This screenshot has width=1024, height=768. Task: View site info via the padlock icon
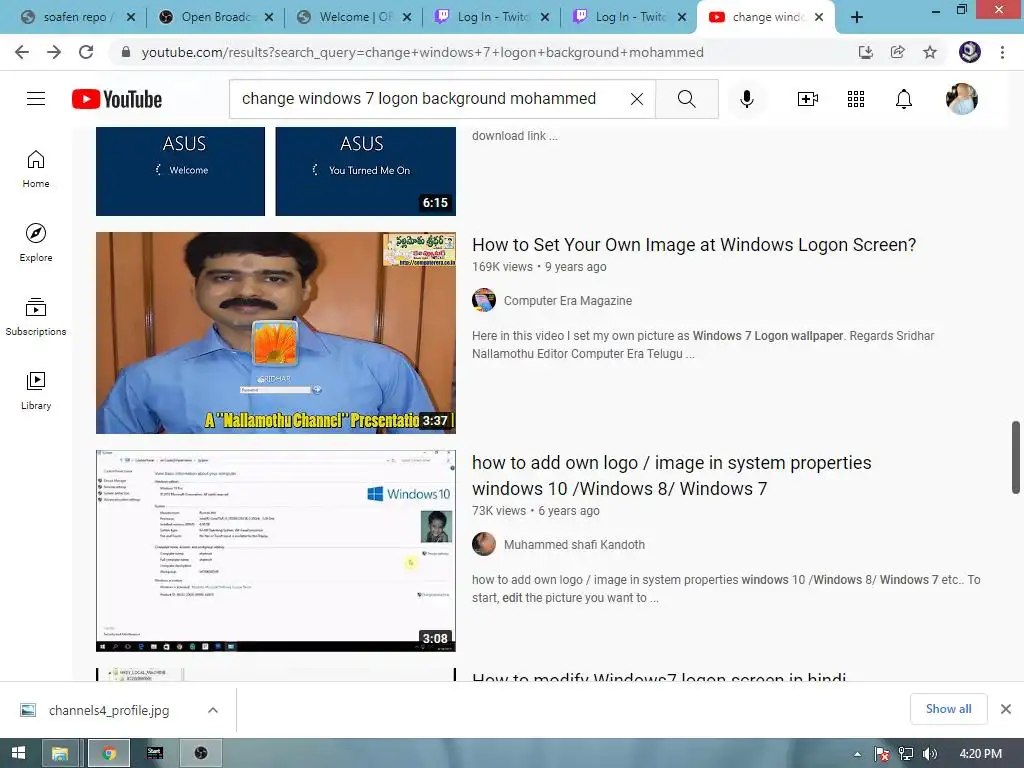coord(126,52)
